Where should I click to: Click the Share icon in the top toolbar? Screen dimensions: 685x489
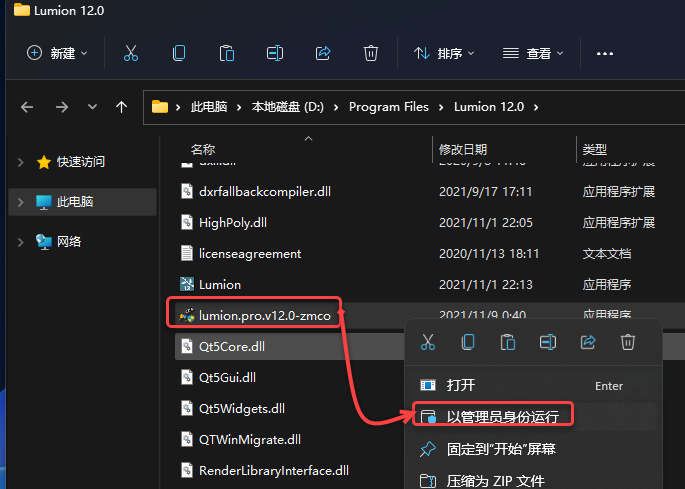pyautogui.click(x=323, y=53)
